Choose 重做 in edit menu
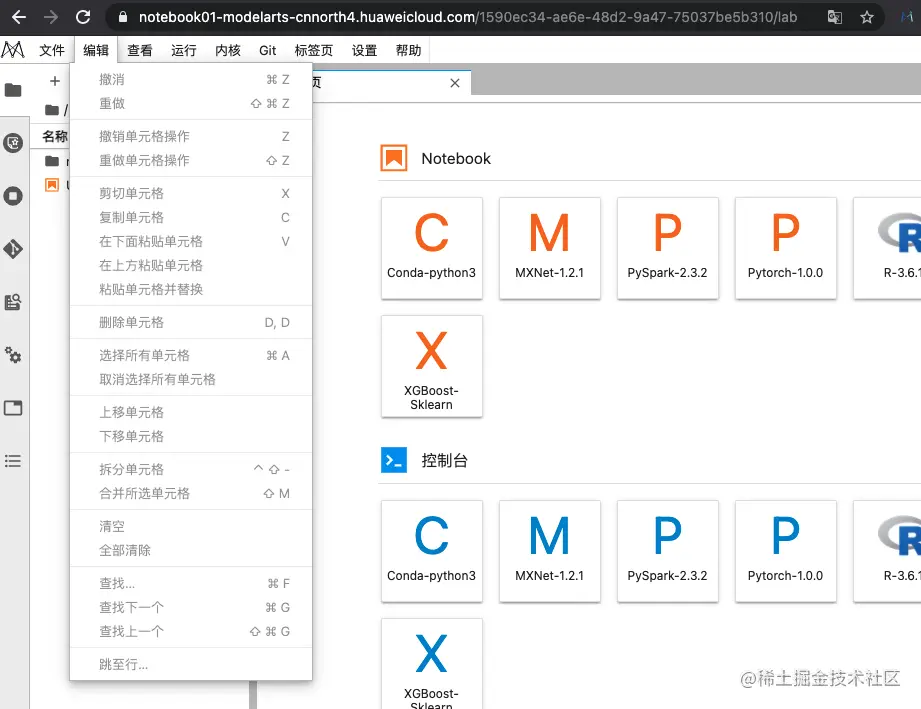 point(191,103)
